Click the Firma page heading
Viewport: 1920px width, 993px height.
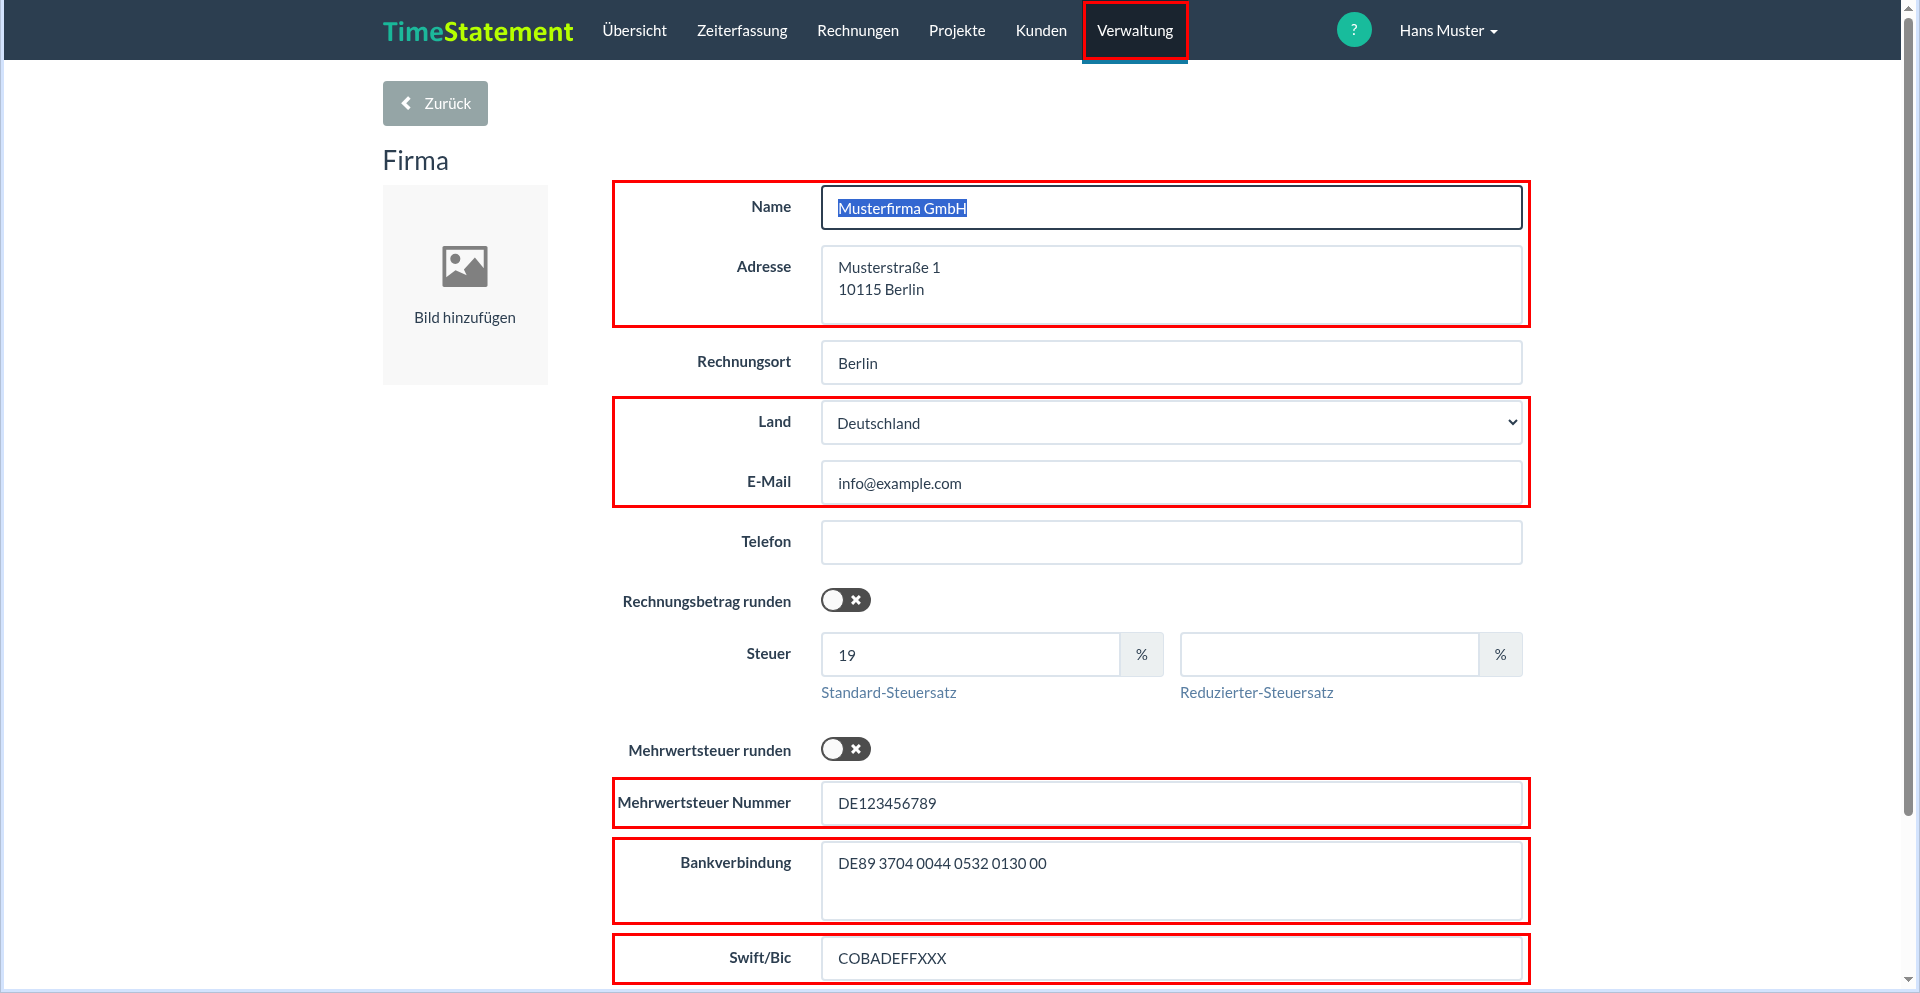tap(415, 161)
